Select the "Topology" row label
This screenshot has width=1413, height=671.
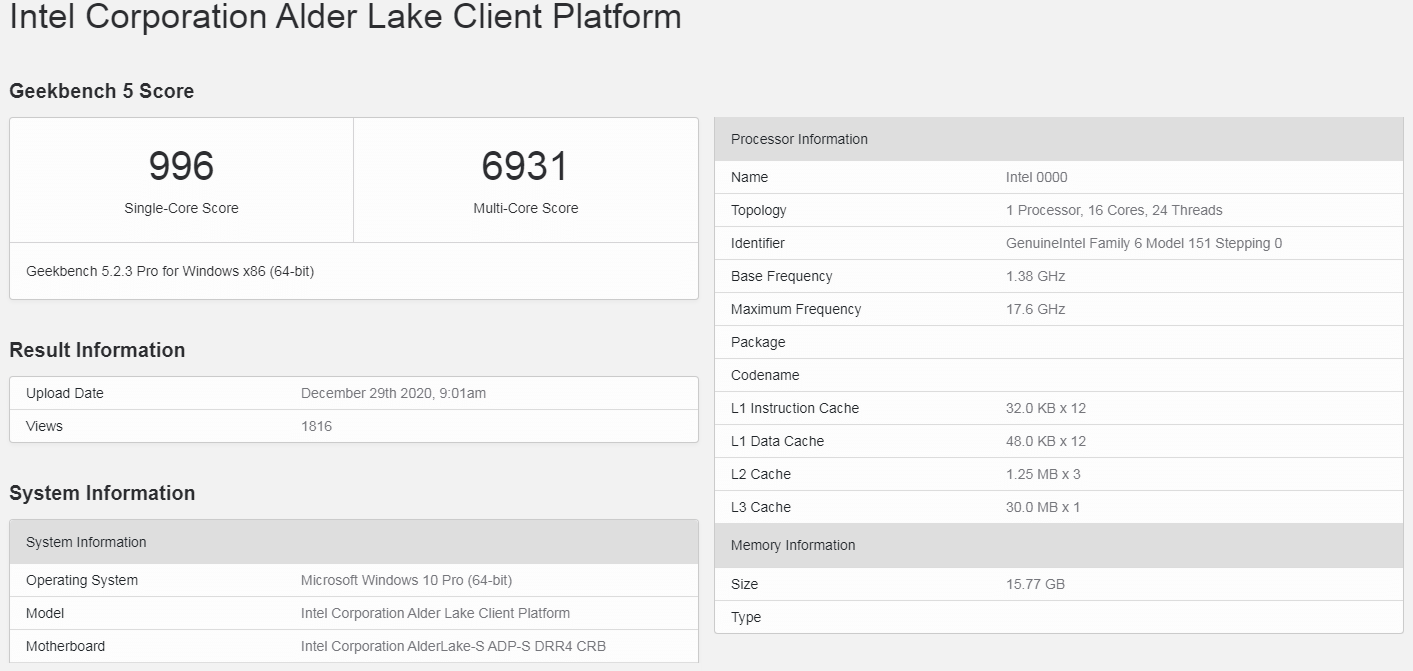759,210
